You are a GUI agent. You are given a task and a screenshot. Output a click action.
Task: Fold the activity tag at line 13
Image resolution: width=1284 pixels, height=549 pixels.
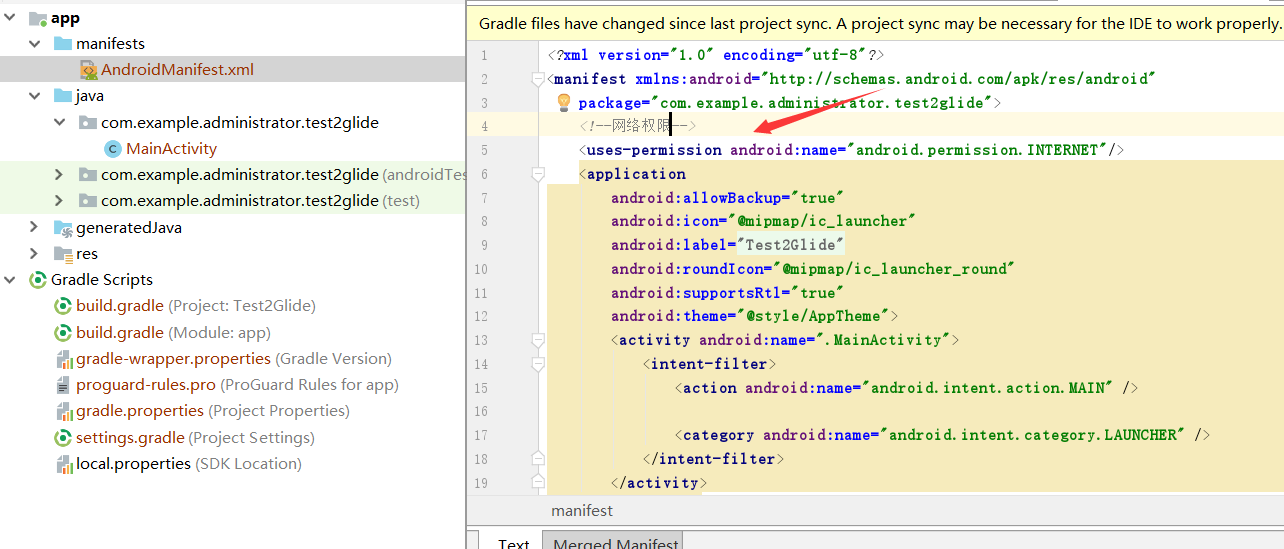[539, 340]
